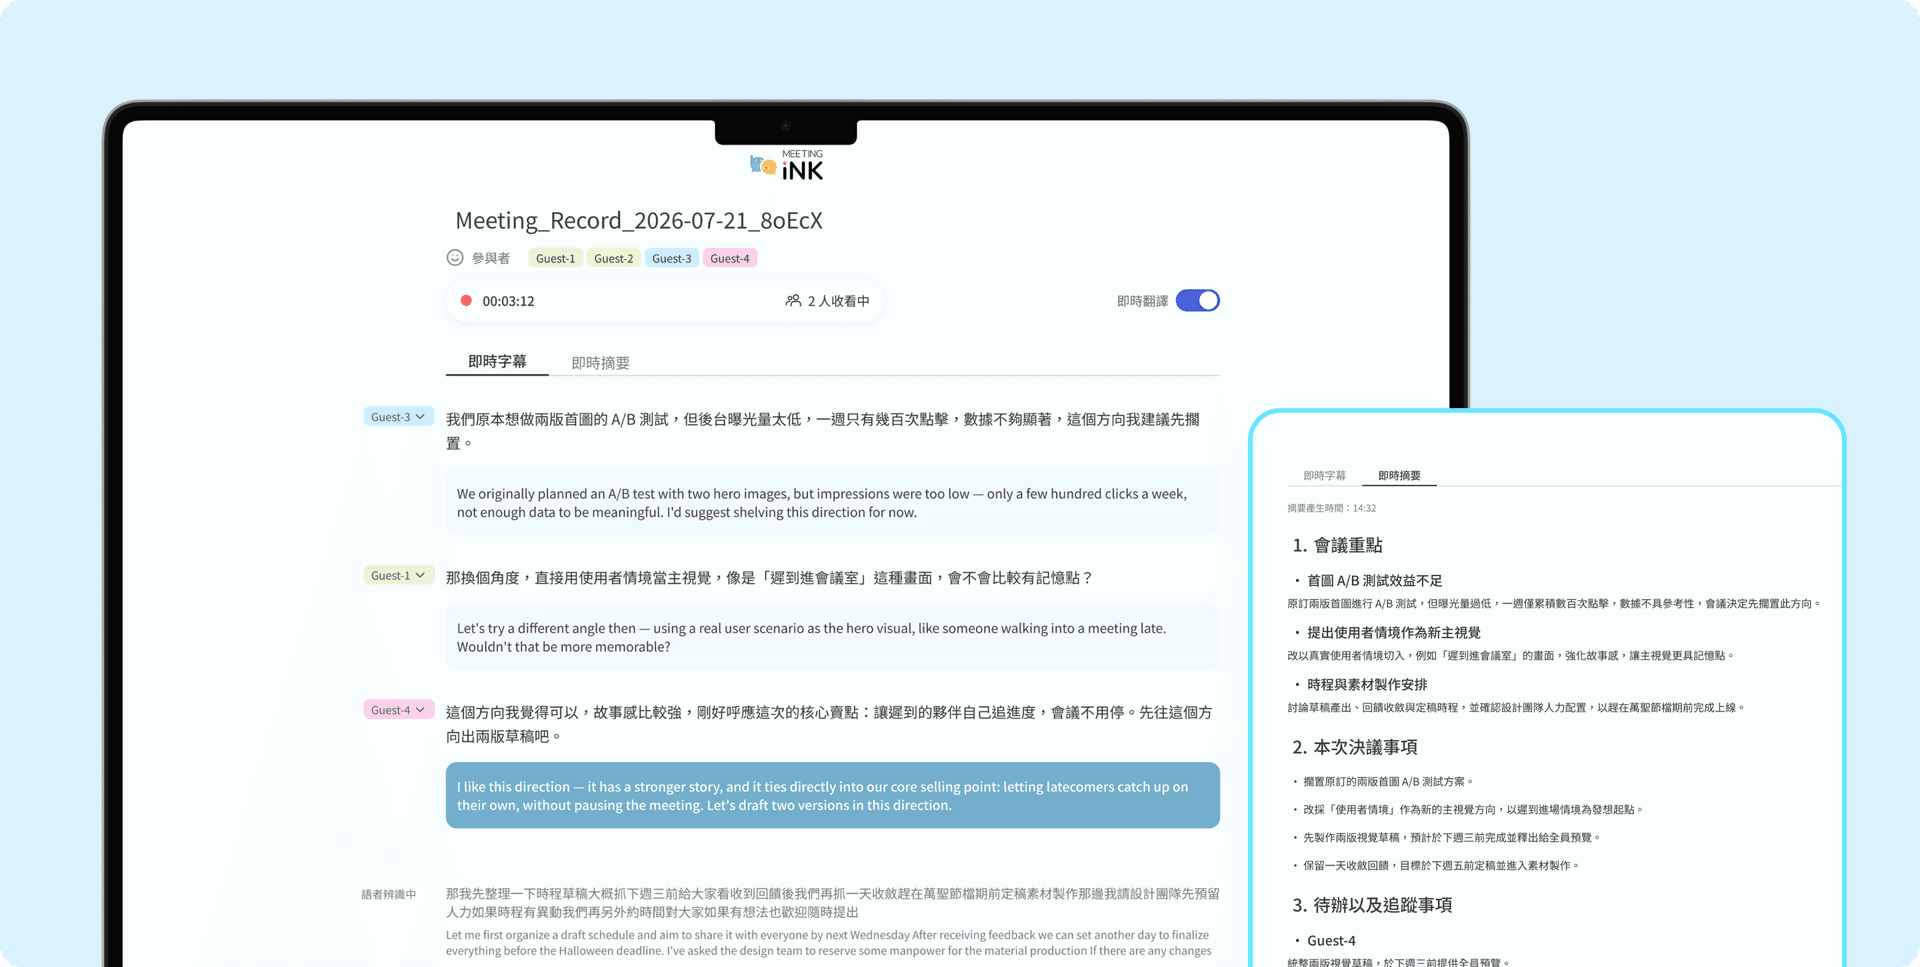Click the viewers people icon

click(x=793, y=300)
